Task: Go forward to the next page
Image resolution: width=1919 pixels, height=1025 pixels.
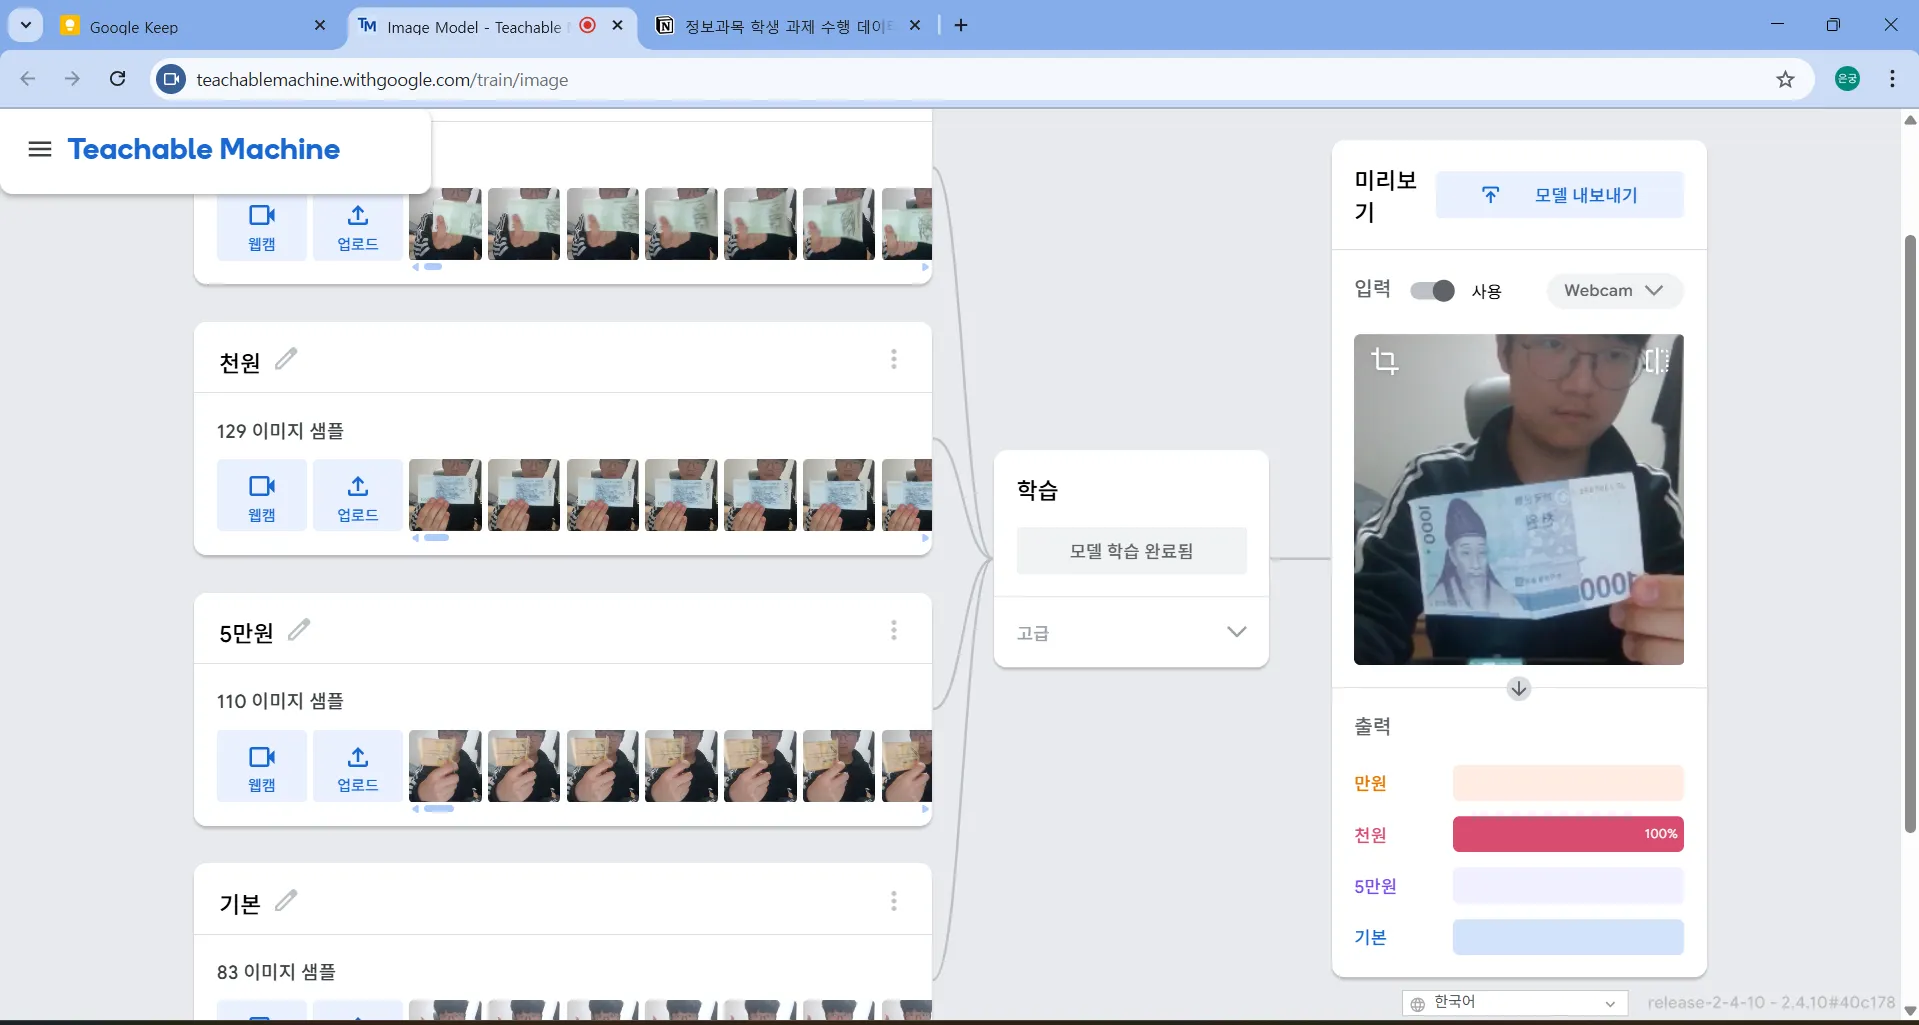Action: [x=72, y=79]
